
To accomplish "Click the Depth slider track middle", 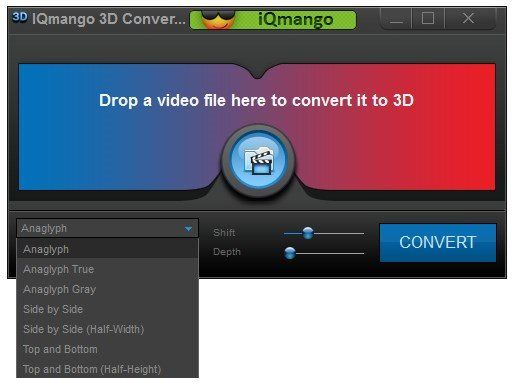I will coord(324,253).
